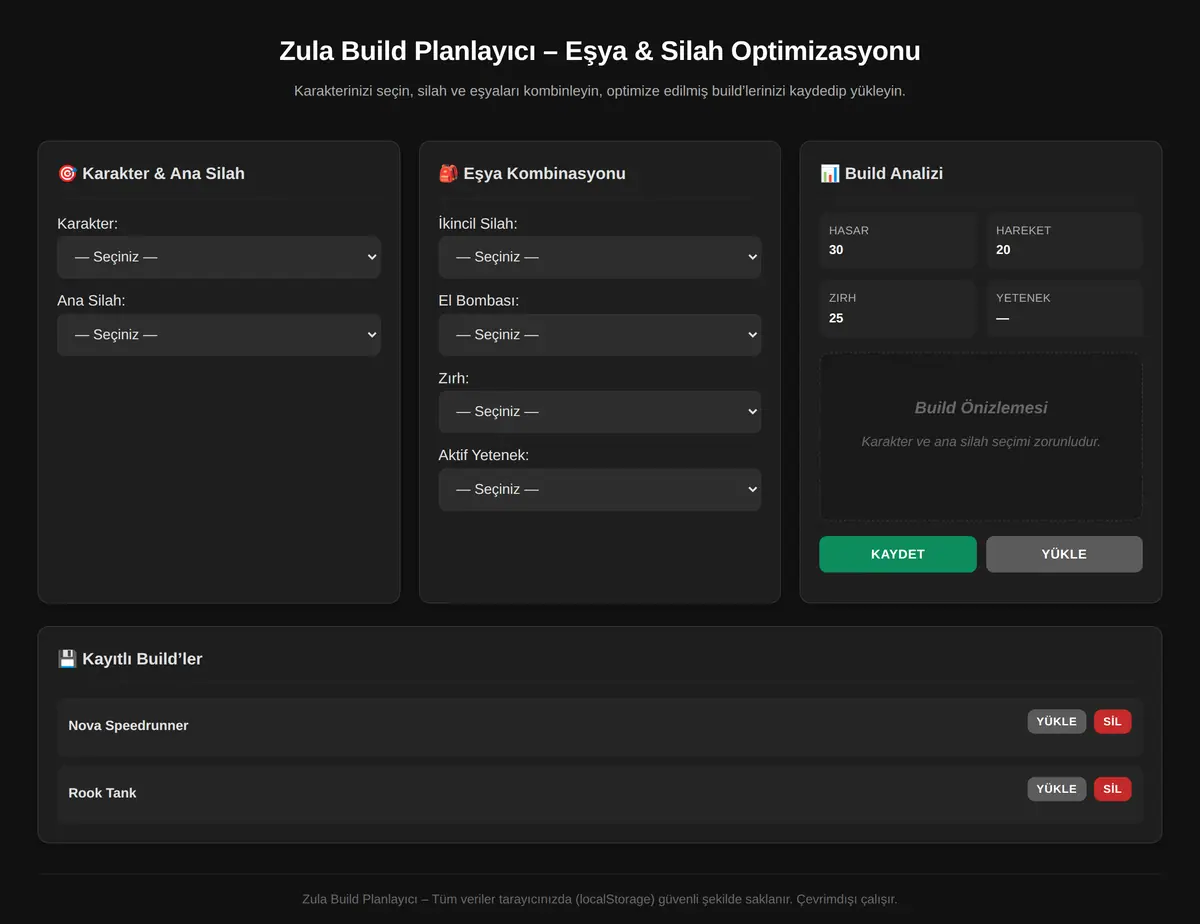Expand the İkincil Silah dropdown

[600, 257]
